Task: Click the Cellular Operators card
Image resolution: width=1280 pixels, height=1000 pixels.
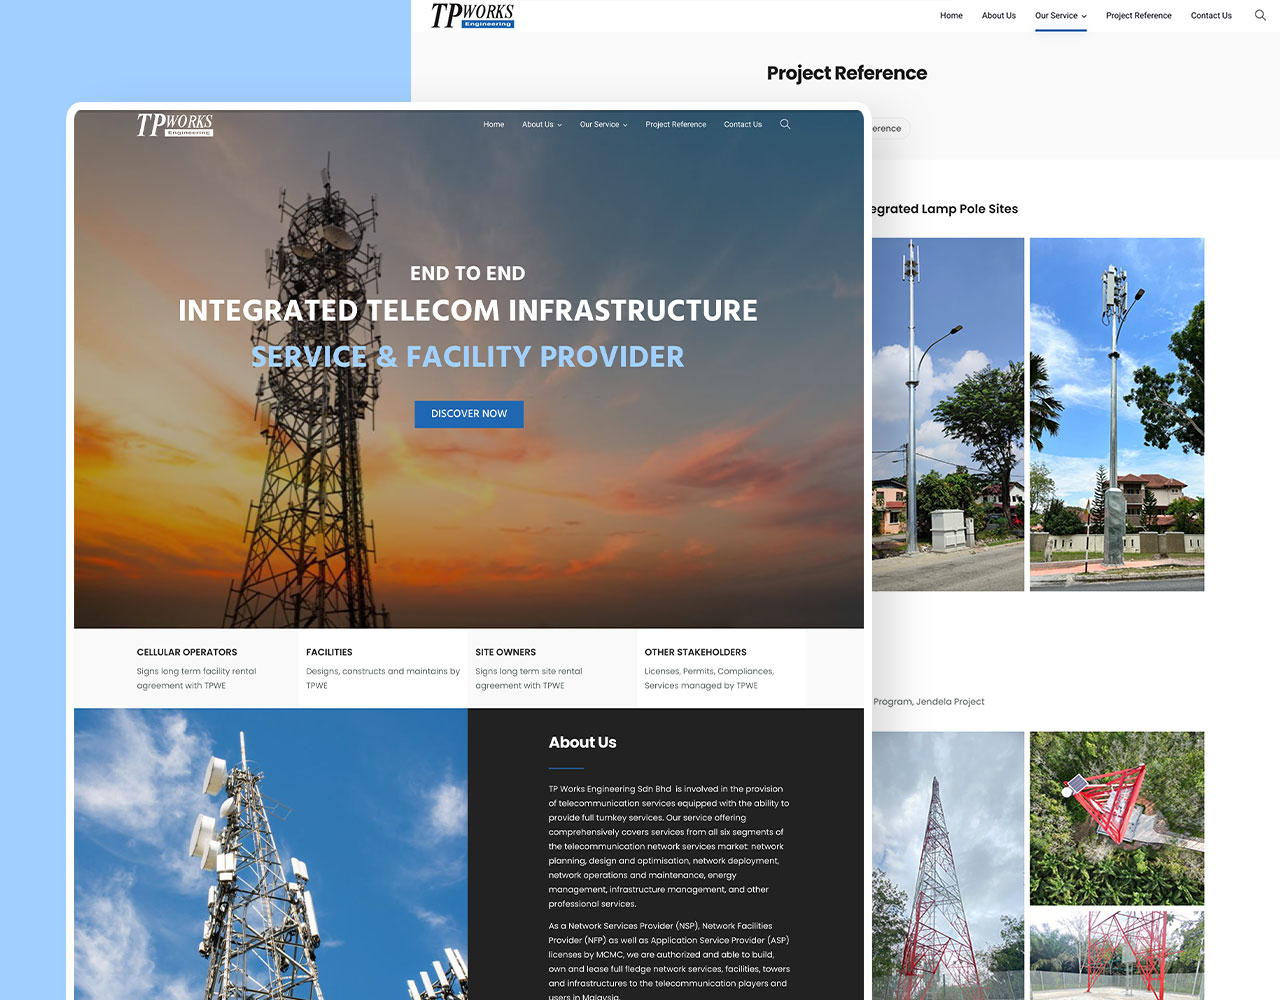Action: (x=197, y=668)
